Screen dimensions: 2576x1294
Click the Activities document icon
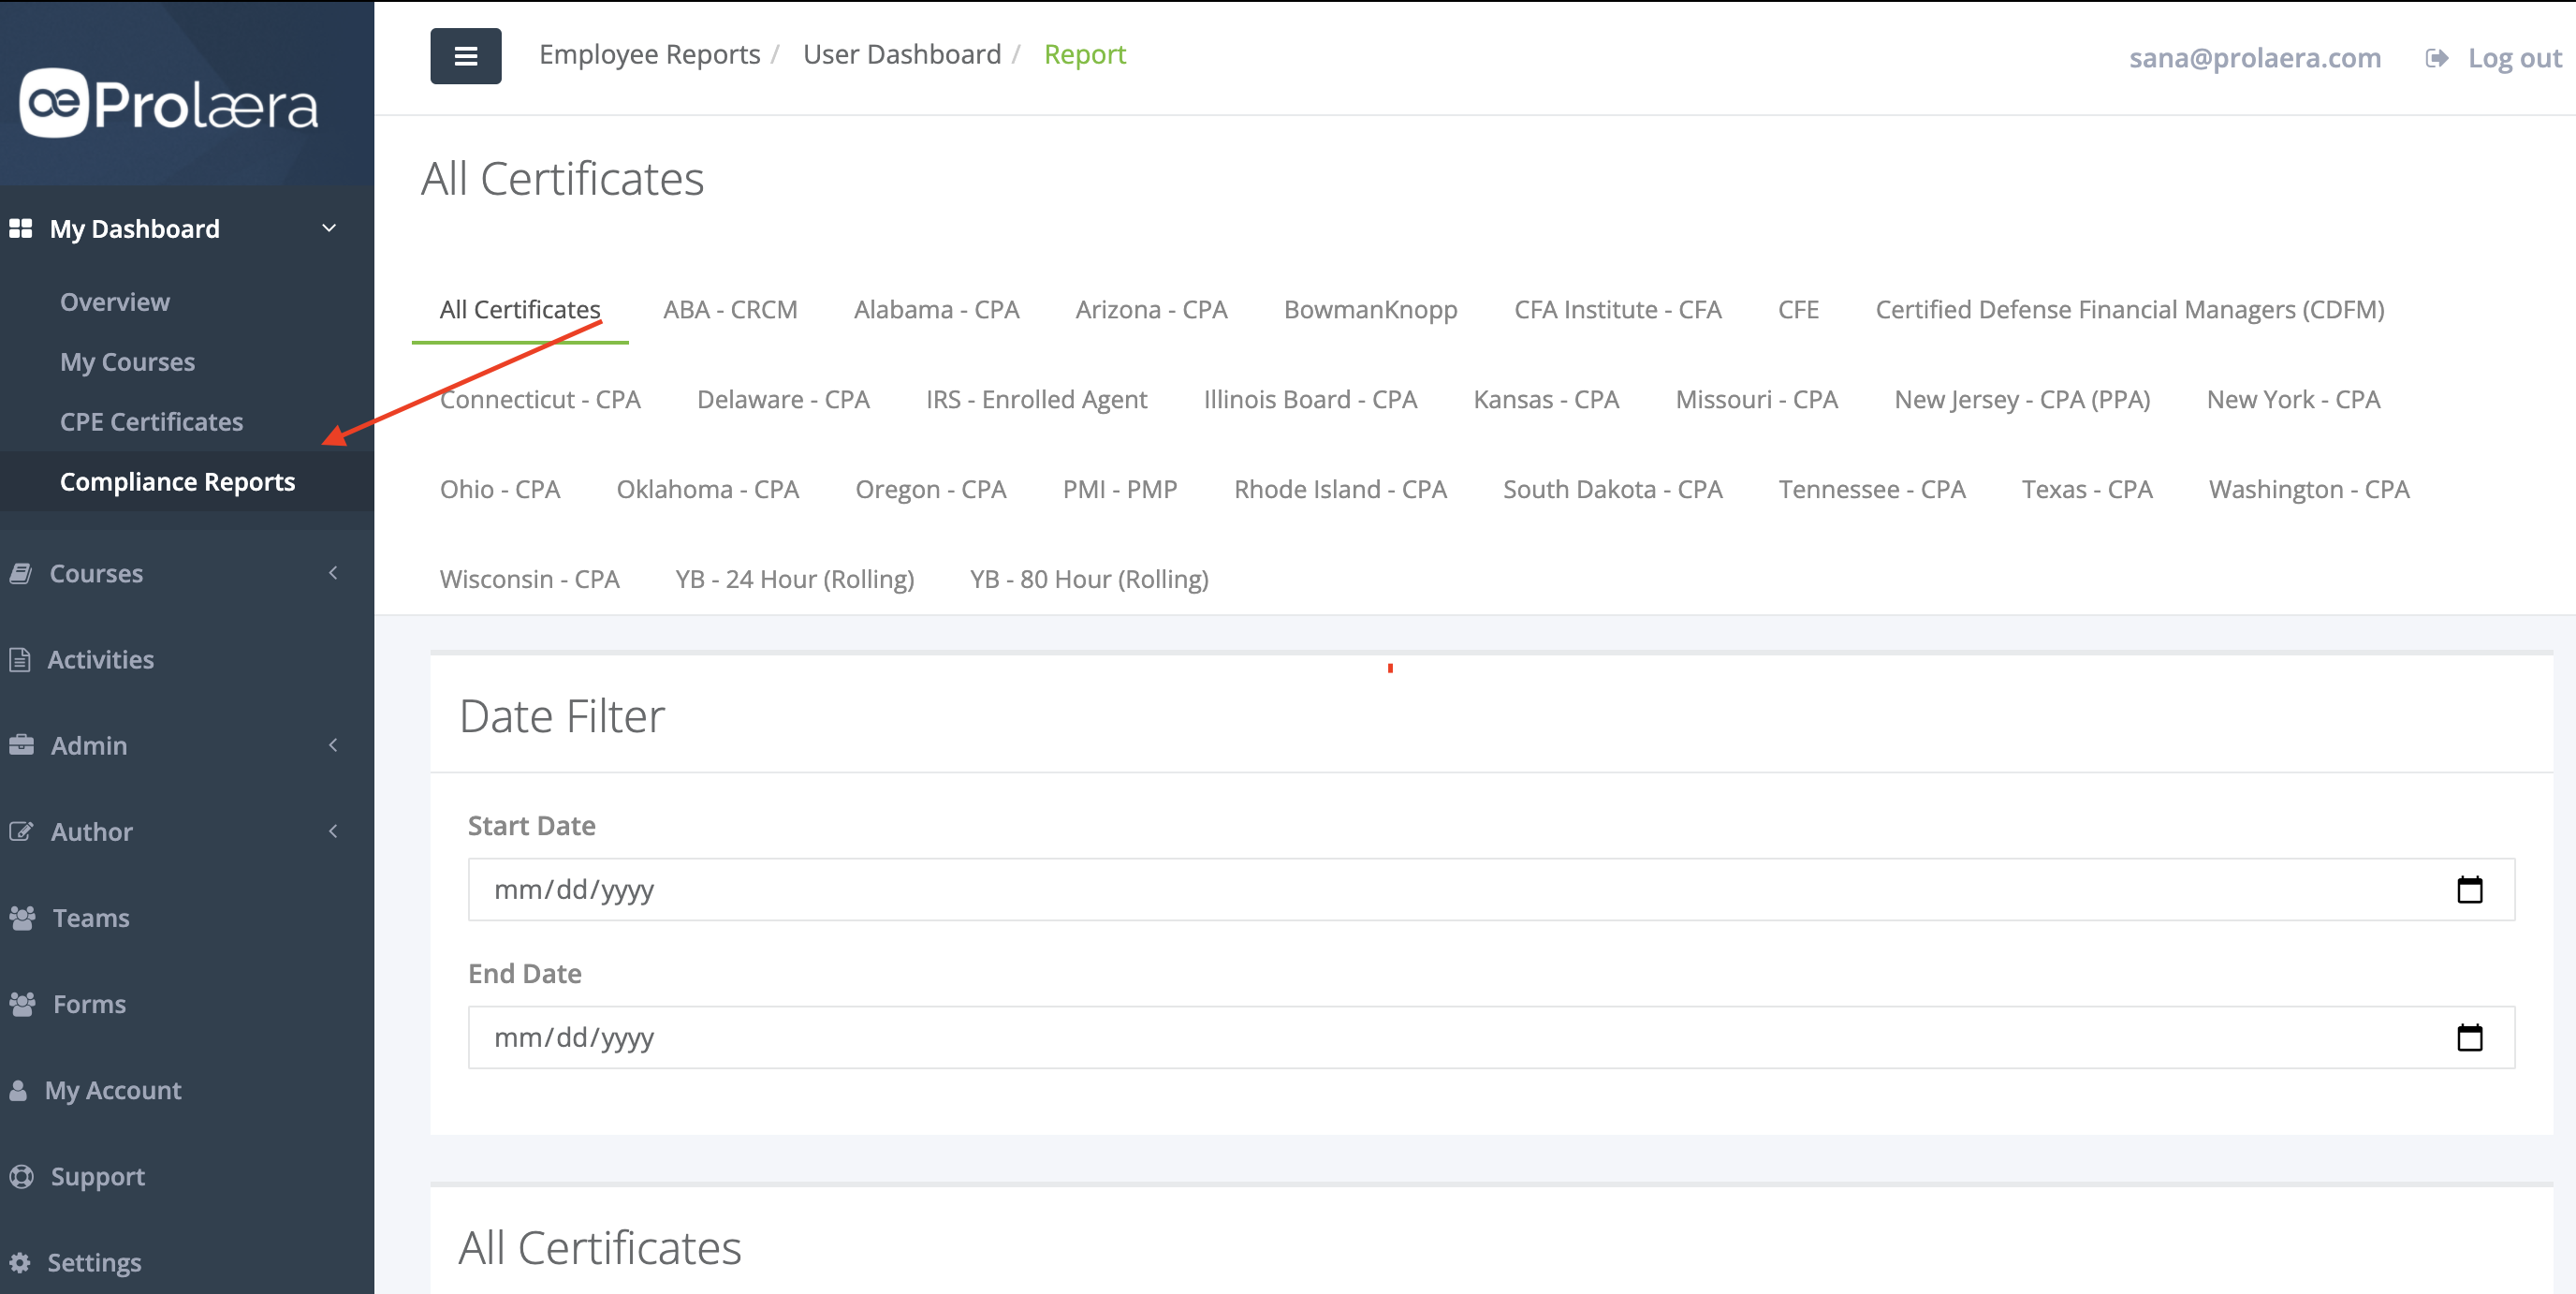pos(19,659)
